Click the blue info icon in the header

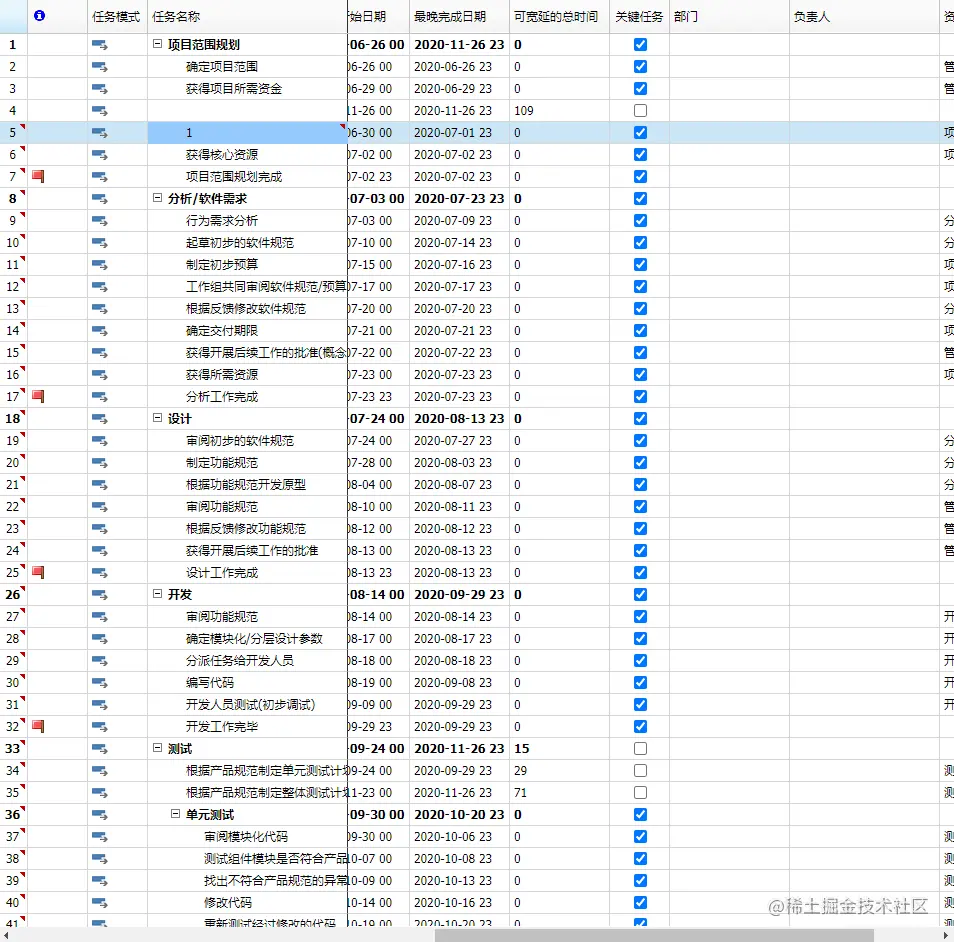pyautogui.click(x=38, y=16)
